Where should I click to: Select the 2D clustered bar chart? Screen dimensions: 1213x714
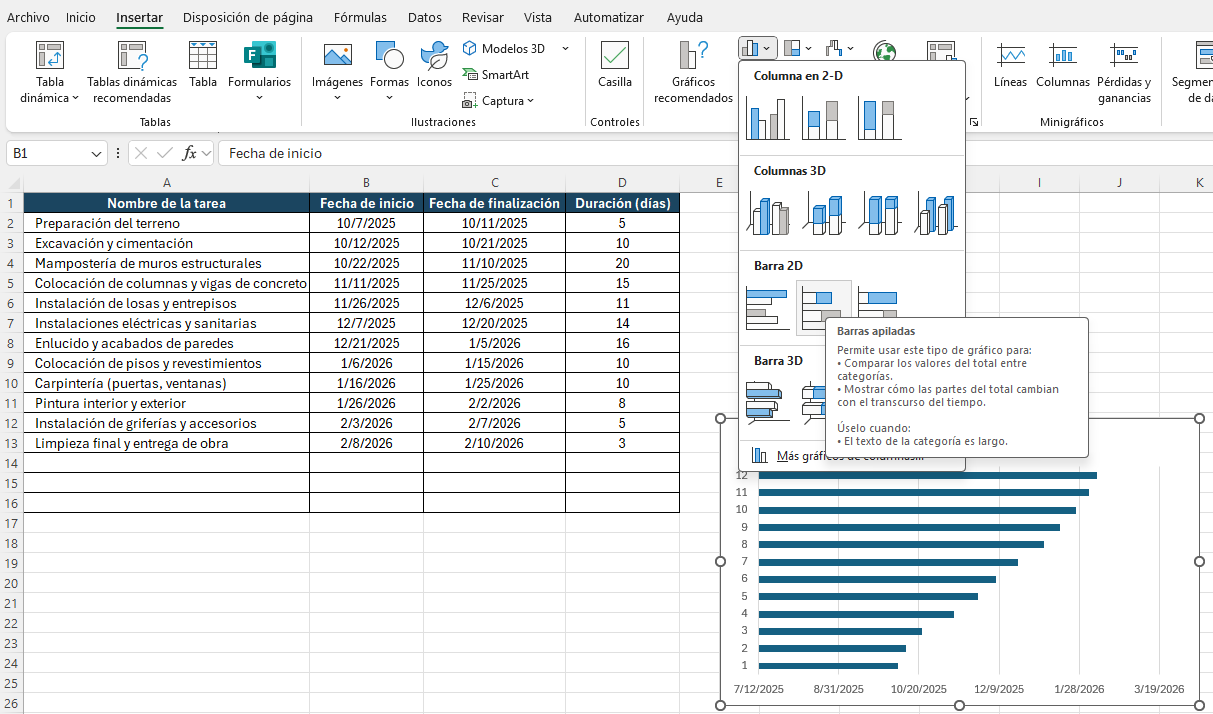(x=767, y=309)
